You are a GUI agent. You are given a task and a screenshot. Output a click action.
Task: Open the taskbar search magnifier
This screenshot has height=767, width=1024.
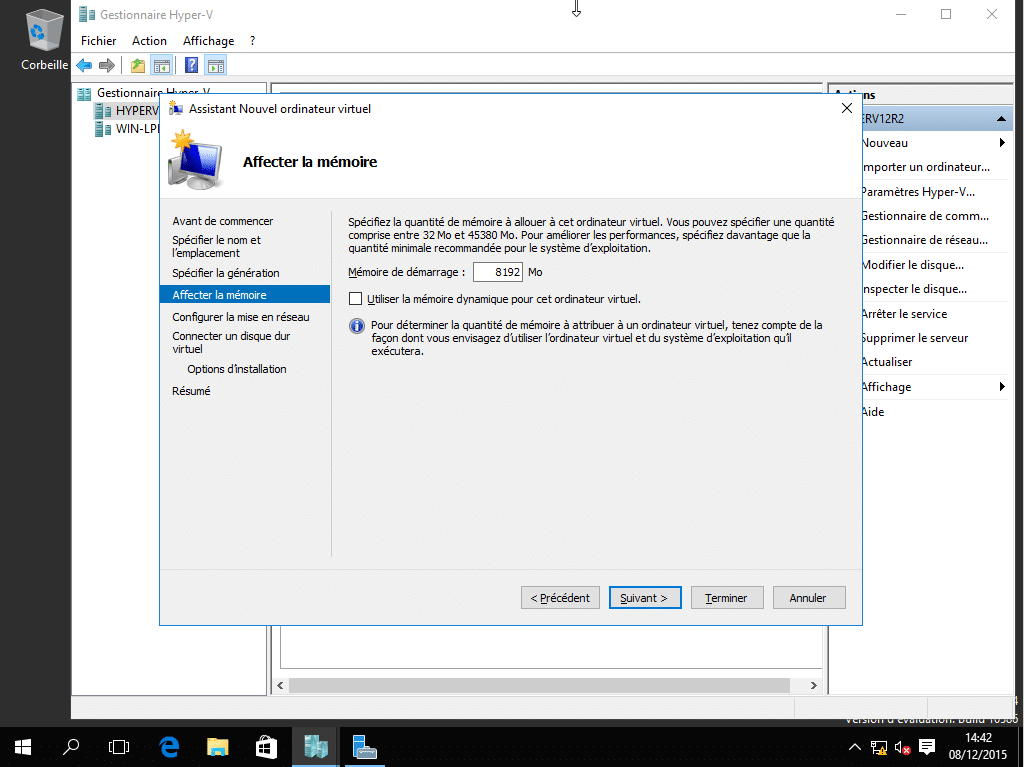click(71, 747)
